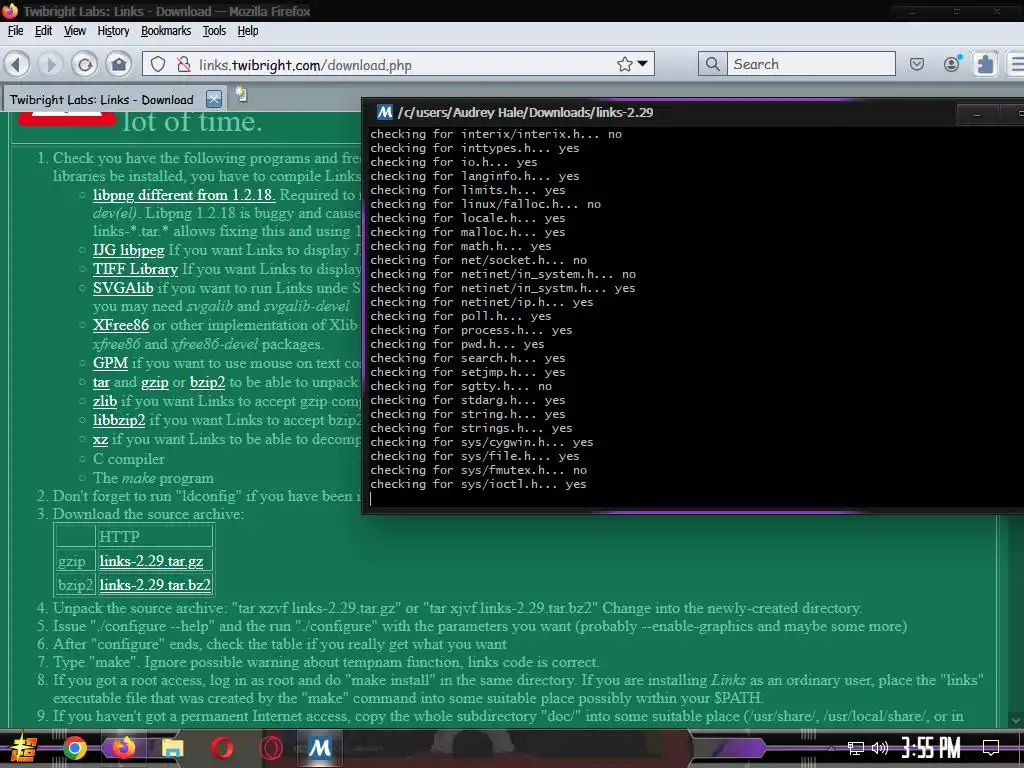1024x768 pixels.
Task: Follow the libbzip2 link
Action: (119, 420)
